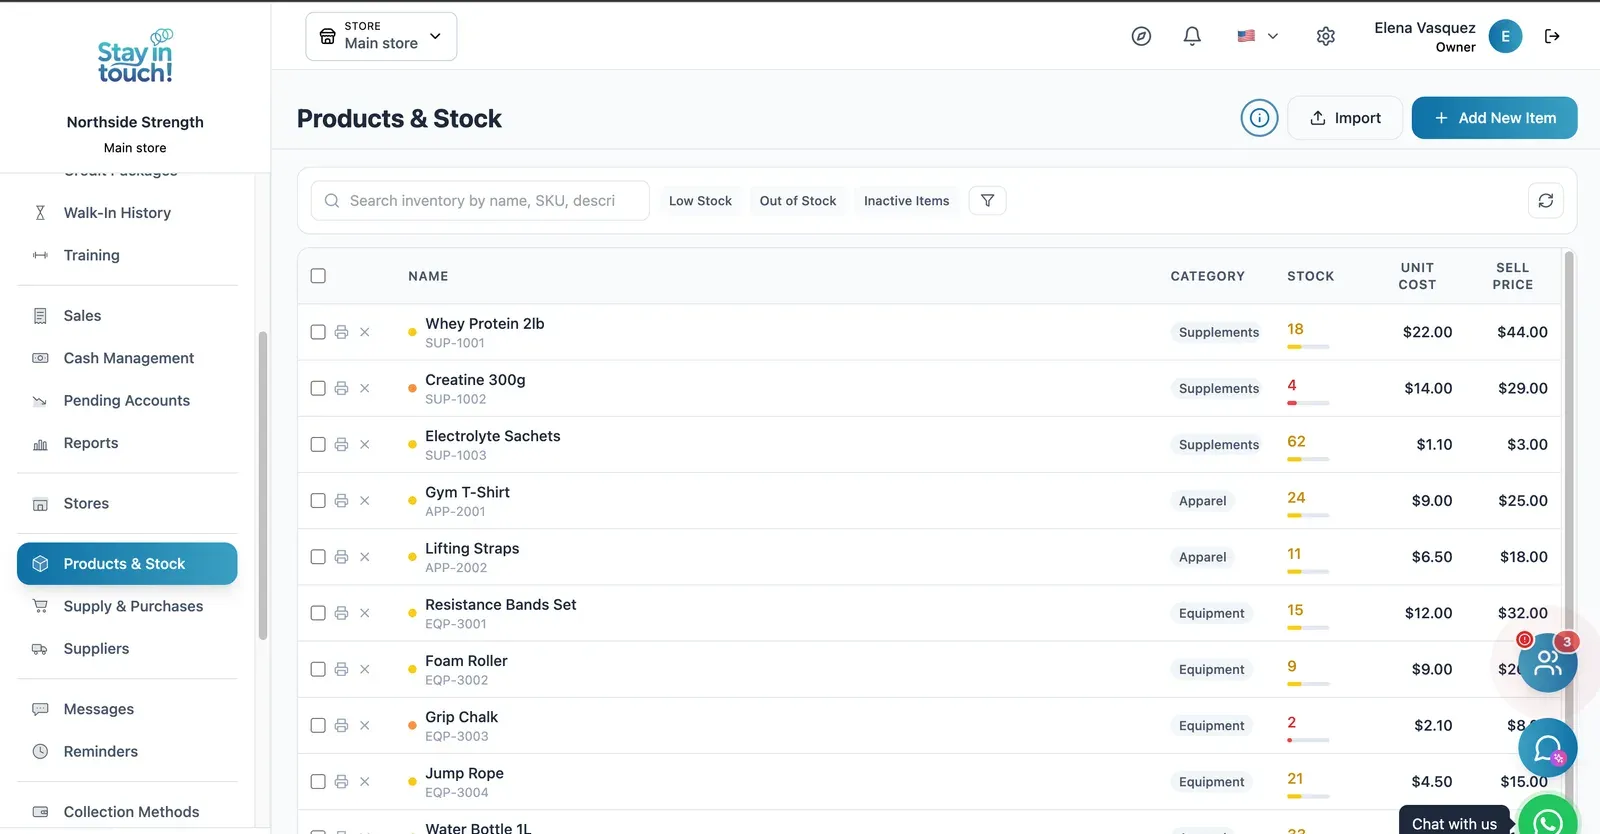Refresh the inventory list

[x=1546, y=201]
